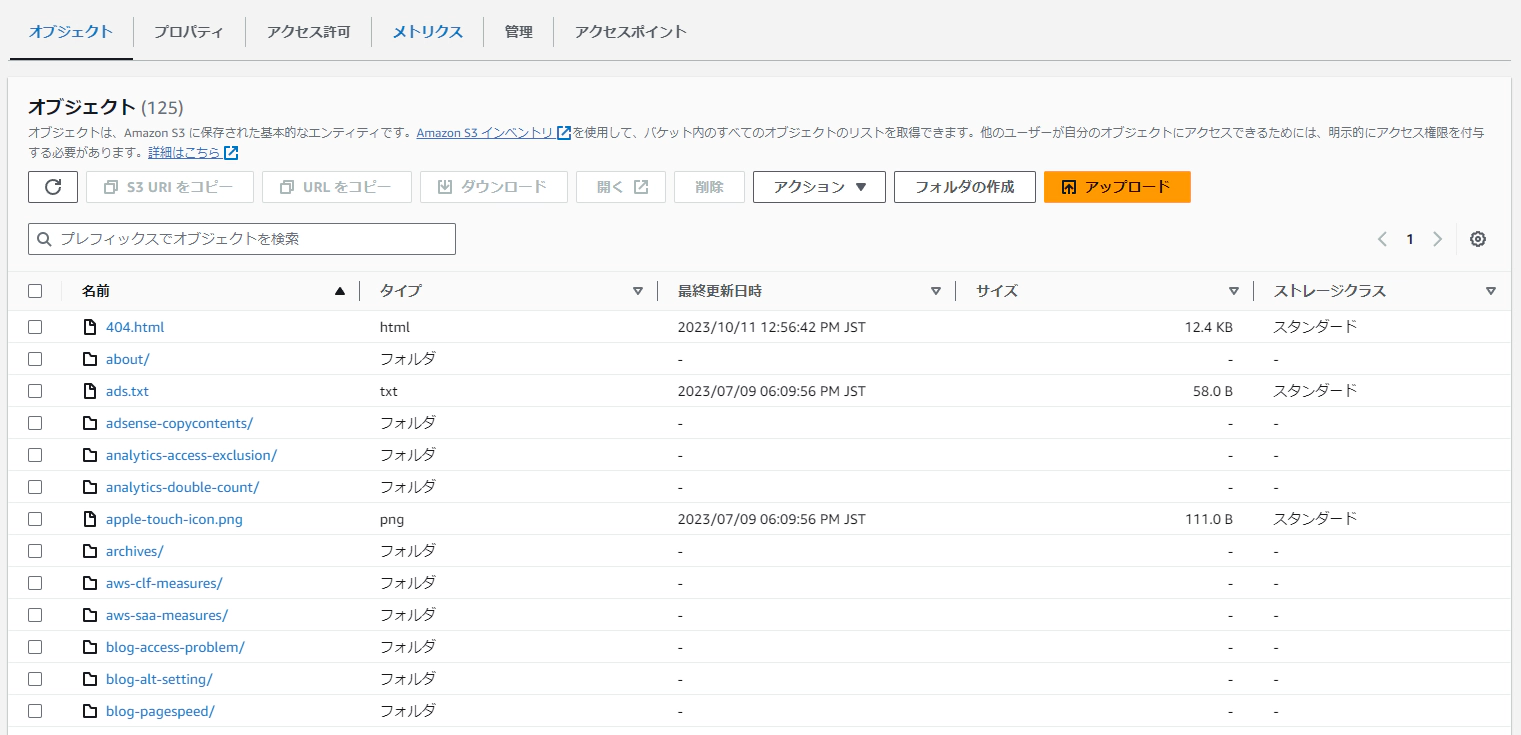Click the prefix object search field
Viewport: 1521px width, 735px height.
(242, 239)
